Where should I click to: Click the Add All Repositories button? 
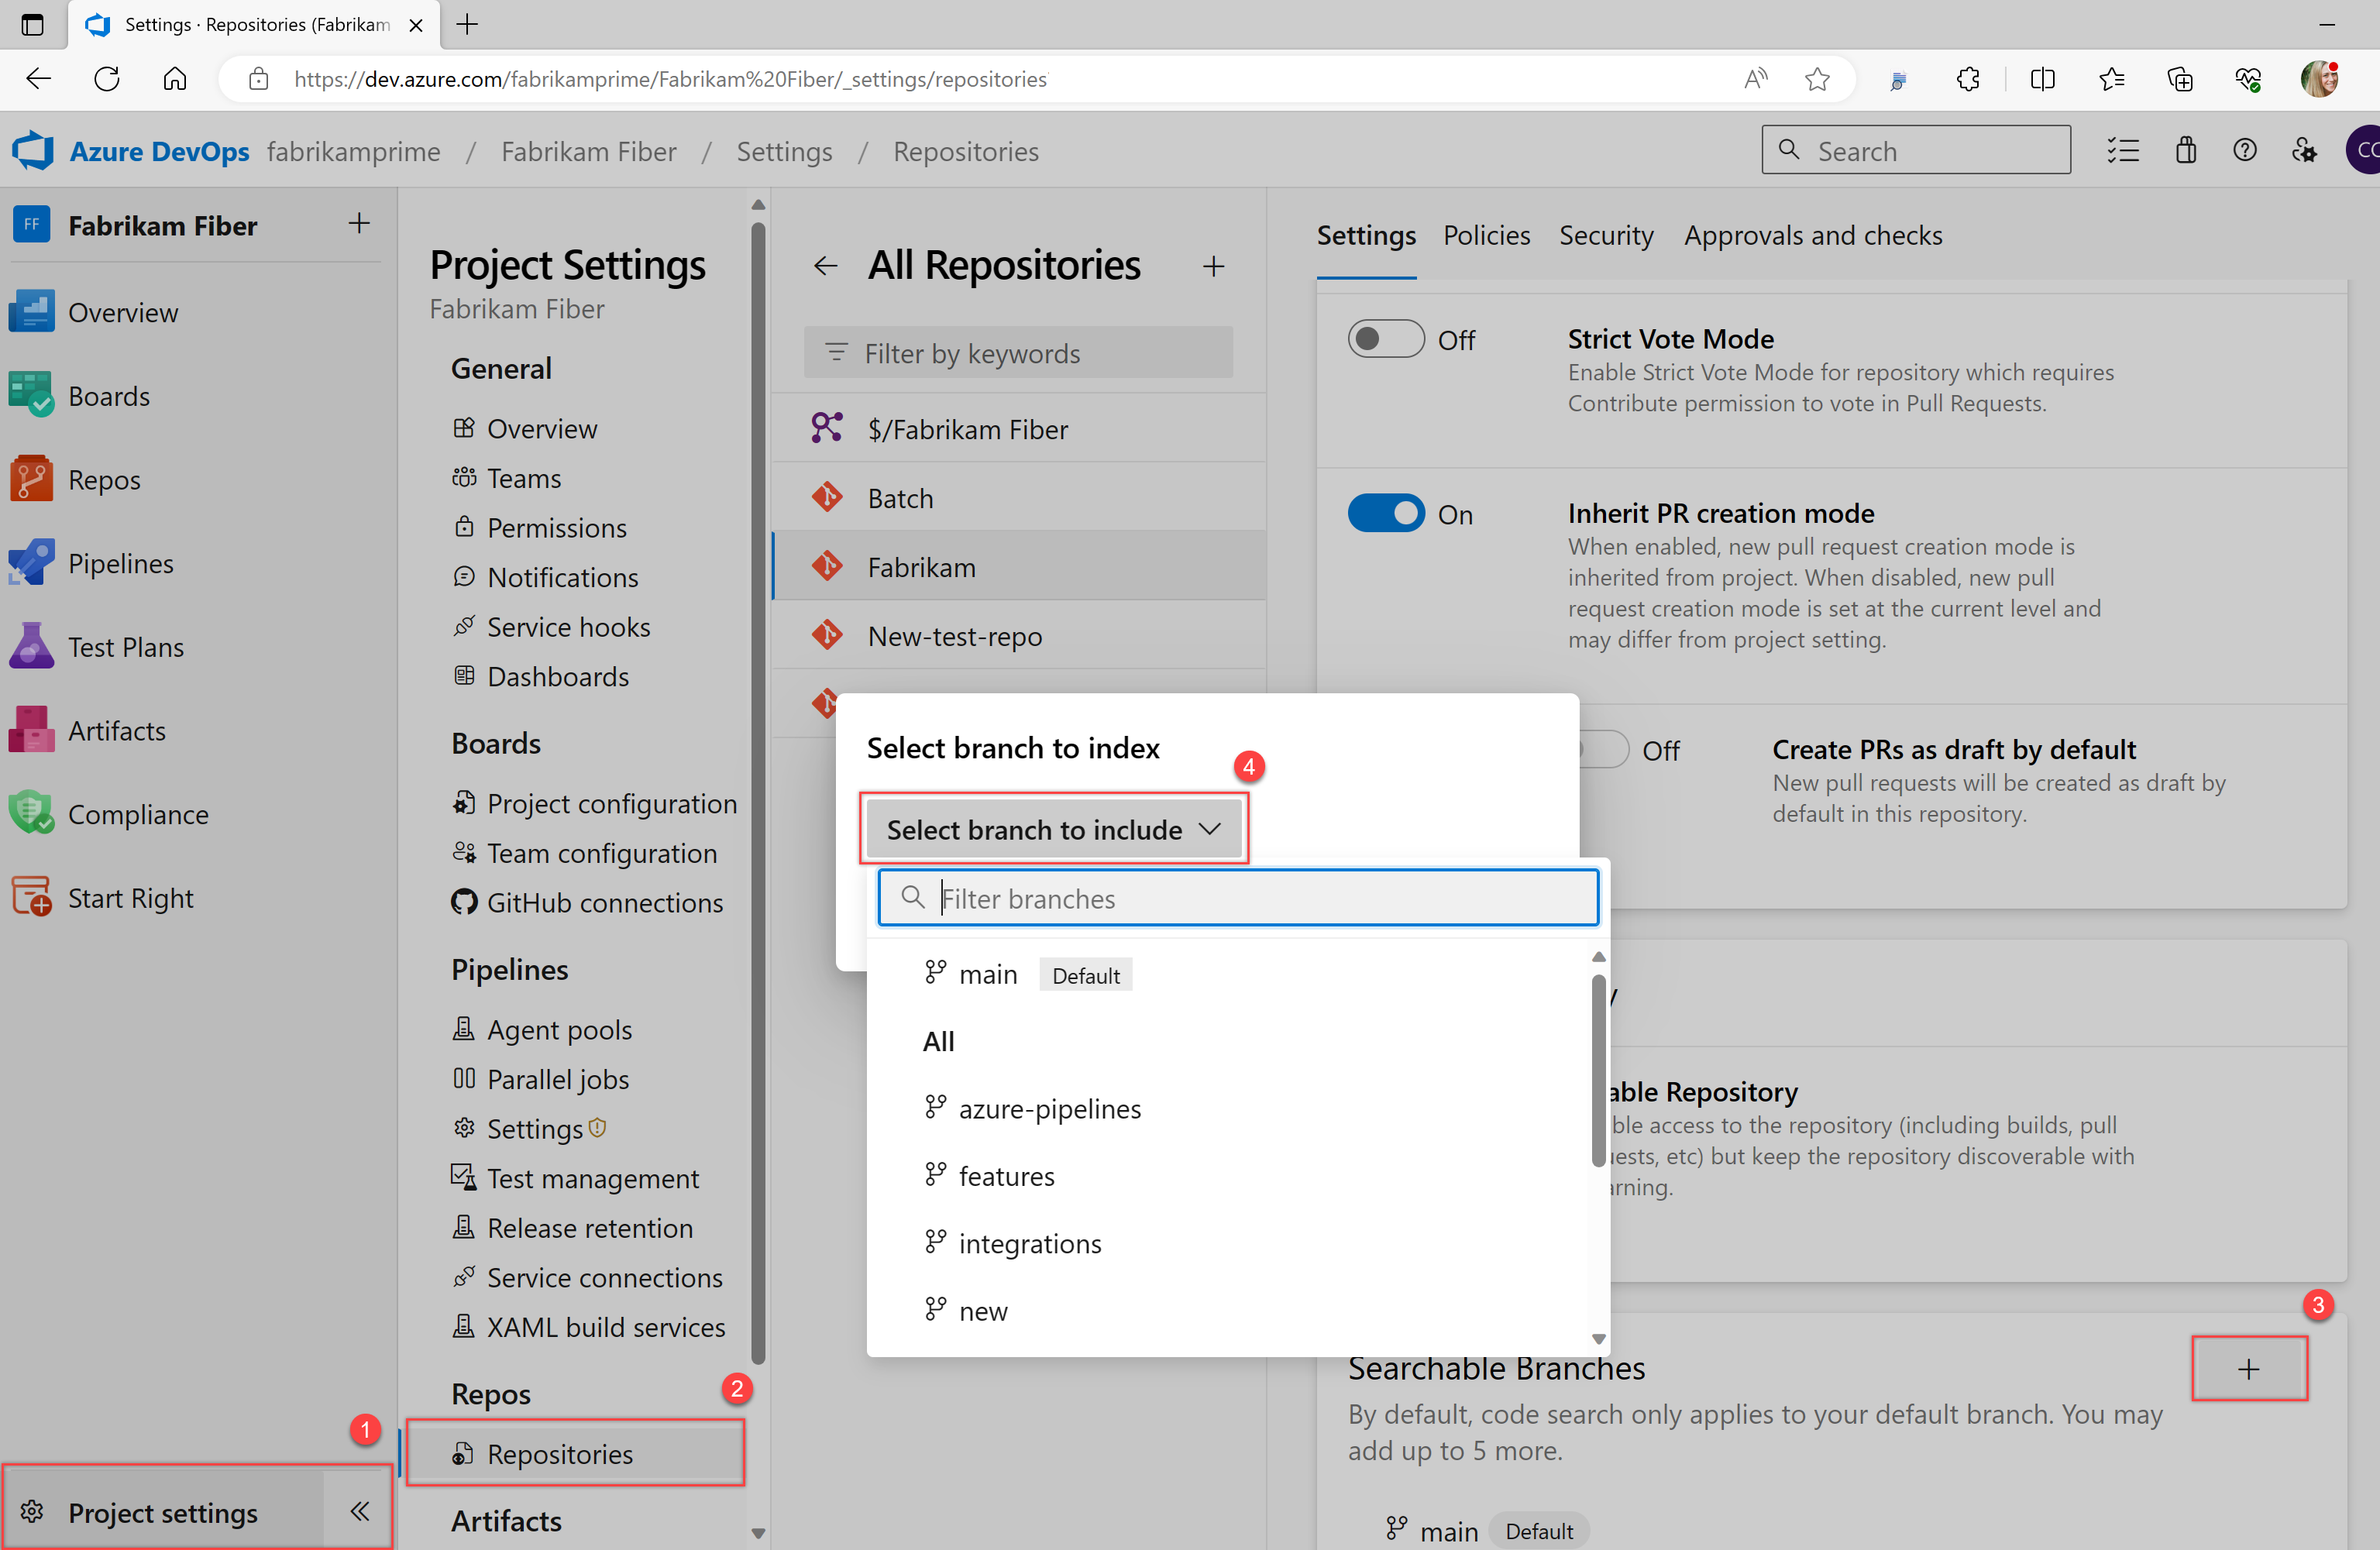pyautogui.click(x=1214, y=265)
